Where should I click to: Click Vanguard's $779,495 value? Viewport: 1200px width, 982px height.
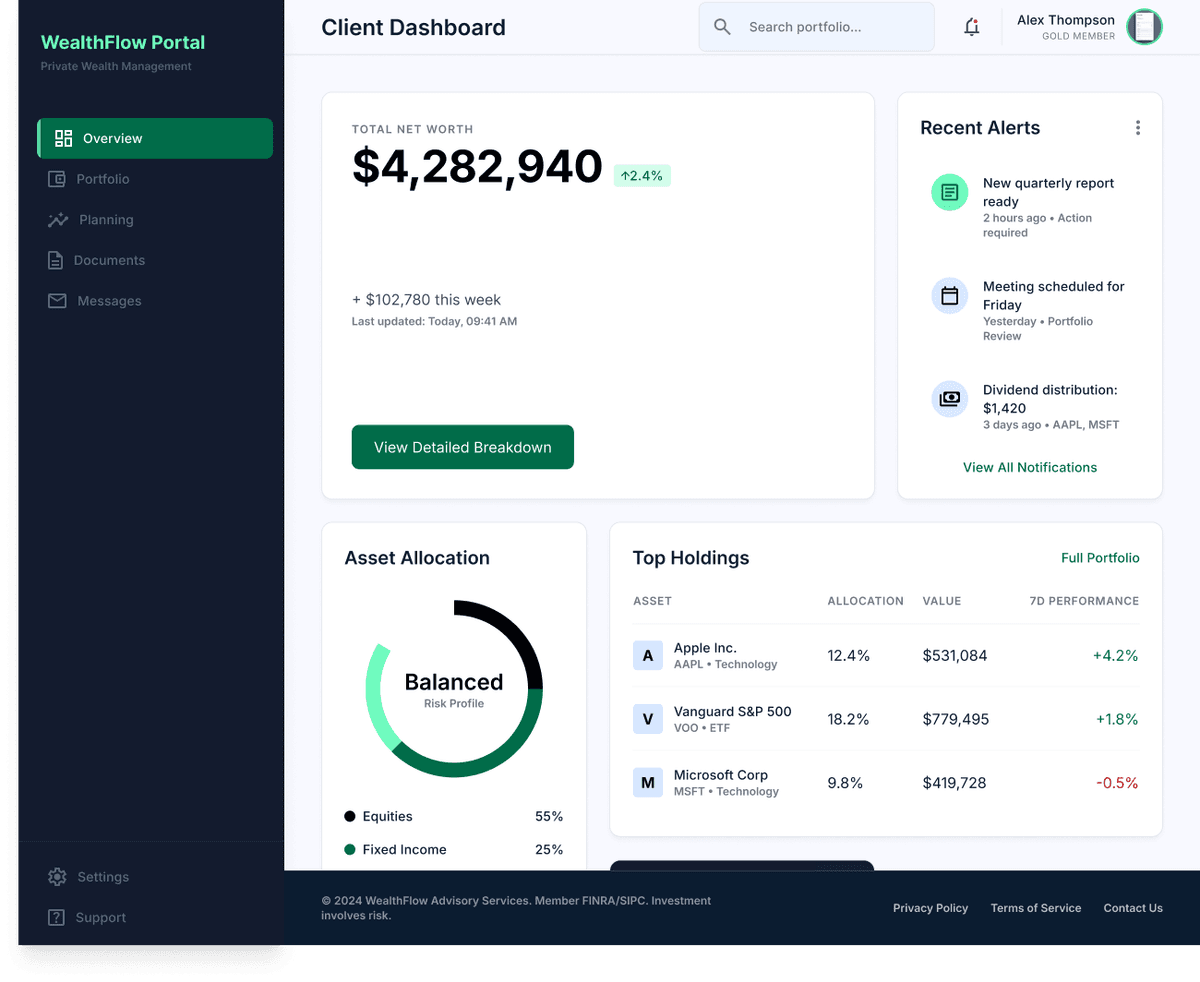[x=956, y=719]
